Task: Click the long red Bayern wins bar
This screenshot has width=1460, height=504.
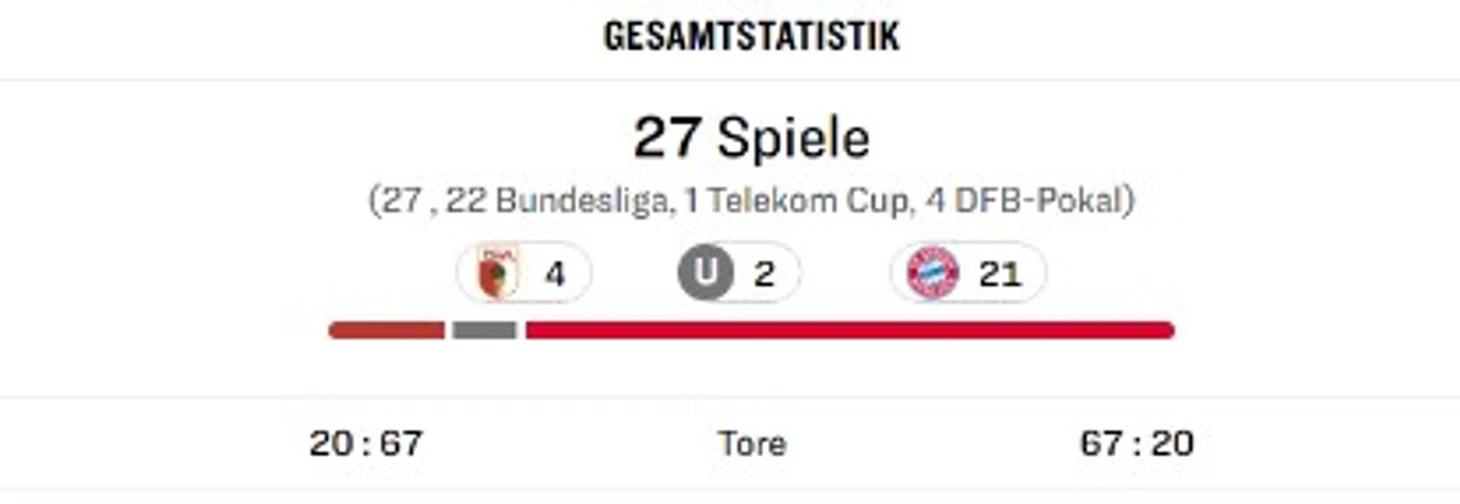Action: point(849,330)
